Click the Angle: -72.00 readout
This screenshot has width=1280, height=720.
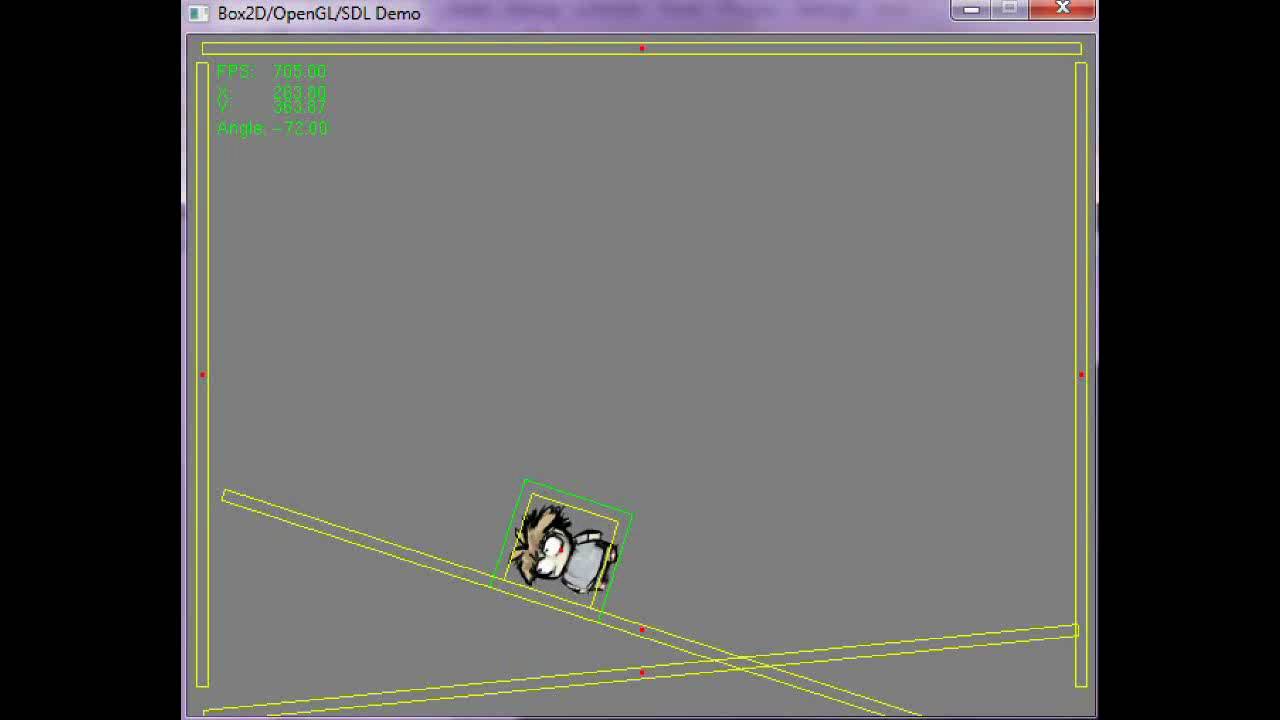pos(272,128)
